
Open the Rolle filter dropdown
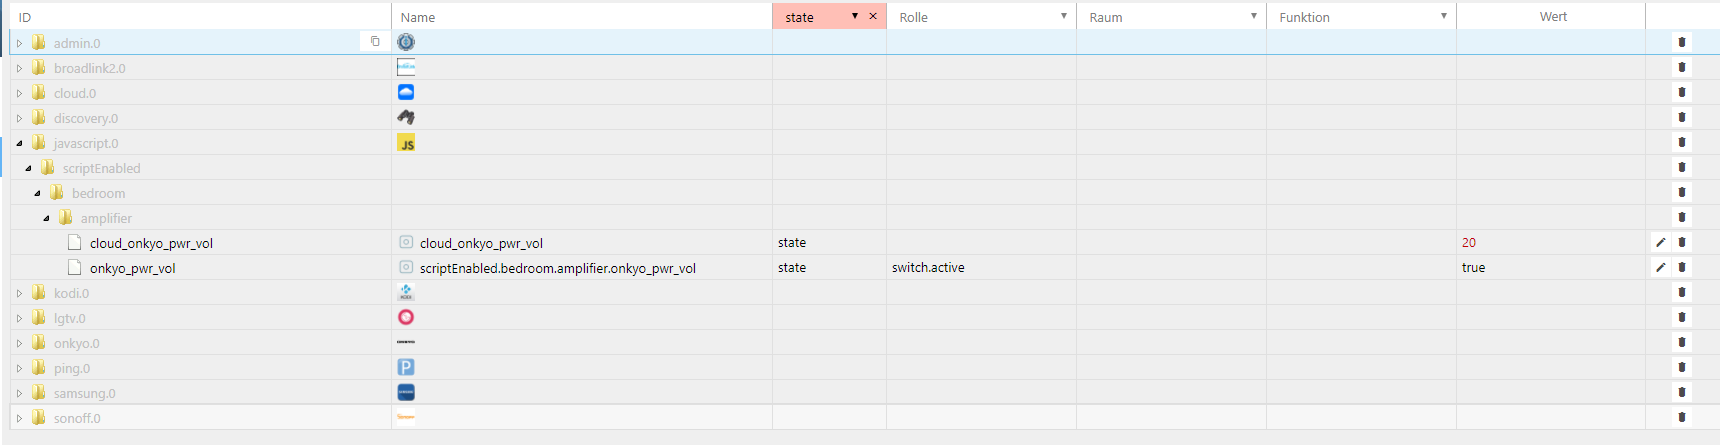pos(1063,16)
